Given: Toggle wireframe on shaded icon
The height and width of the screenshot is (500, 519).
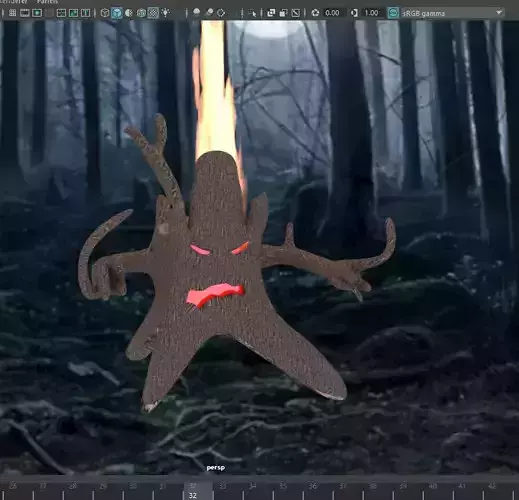Looking at the screenshot, I should point(141,13).
